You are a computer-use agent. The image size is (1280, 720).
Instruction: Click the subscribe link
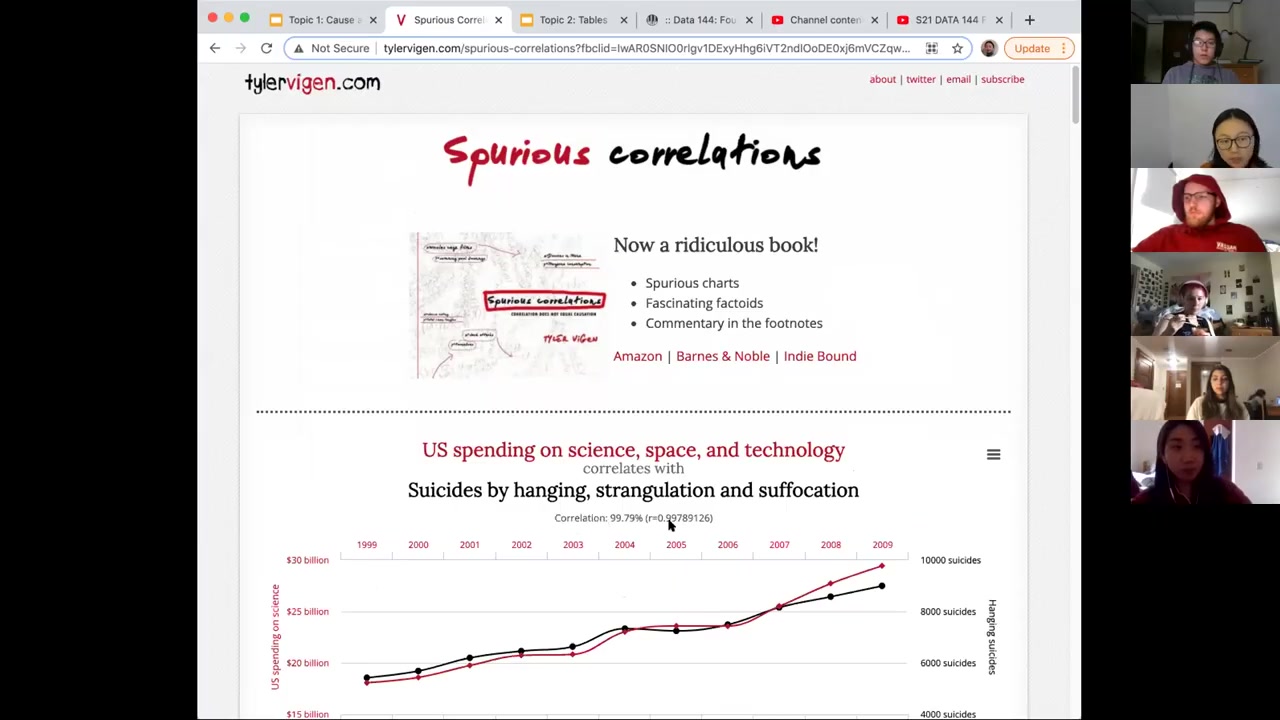click(1002, 79)
